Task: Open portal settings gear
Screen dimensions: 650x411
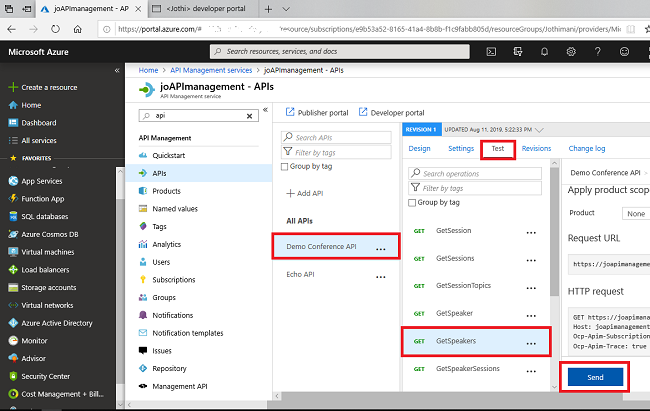Action: [x=571, y=52]
